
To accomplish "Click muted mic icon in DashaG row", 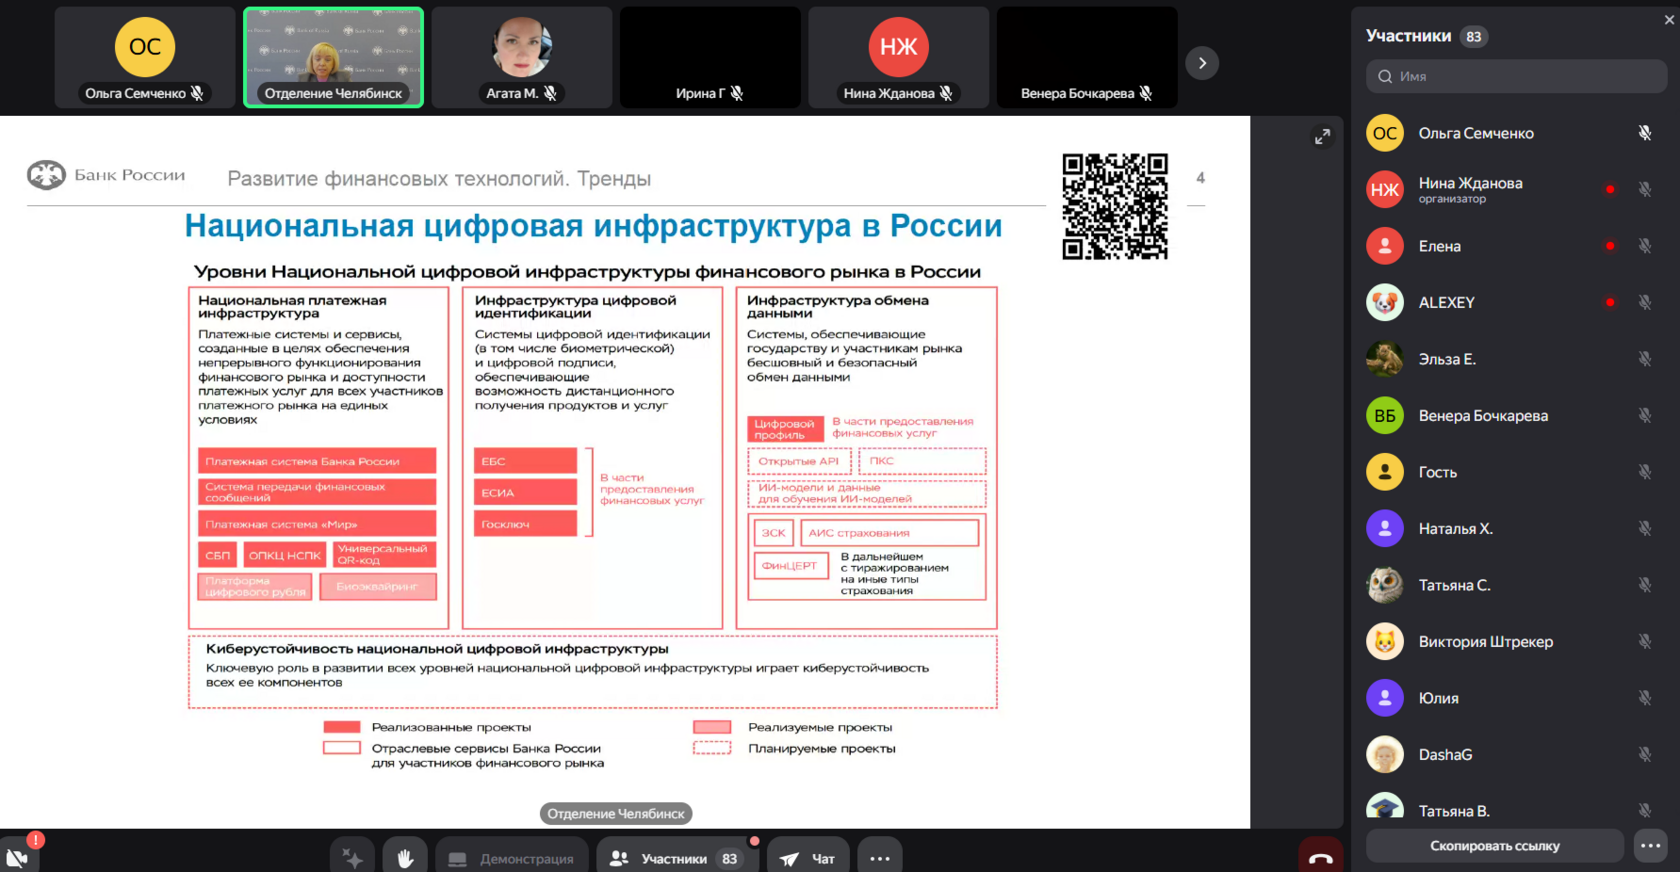I will [x=1645, y=754].
